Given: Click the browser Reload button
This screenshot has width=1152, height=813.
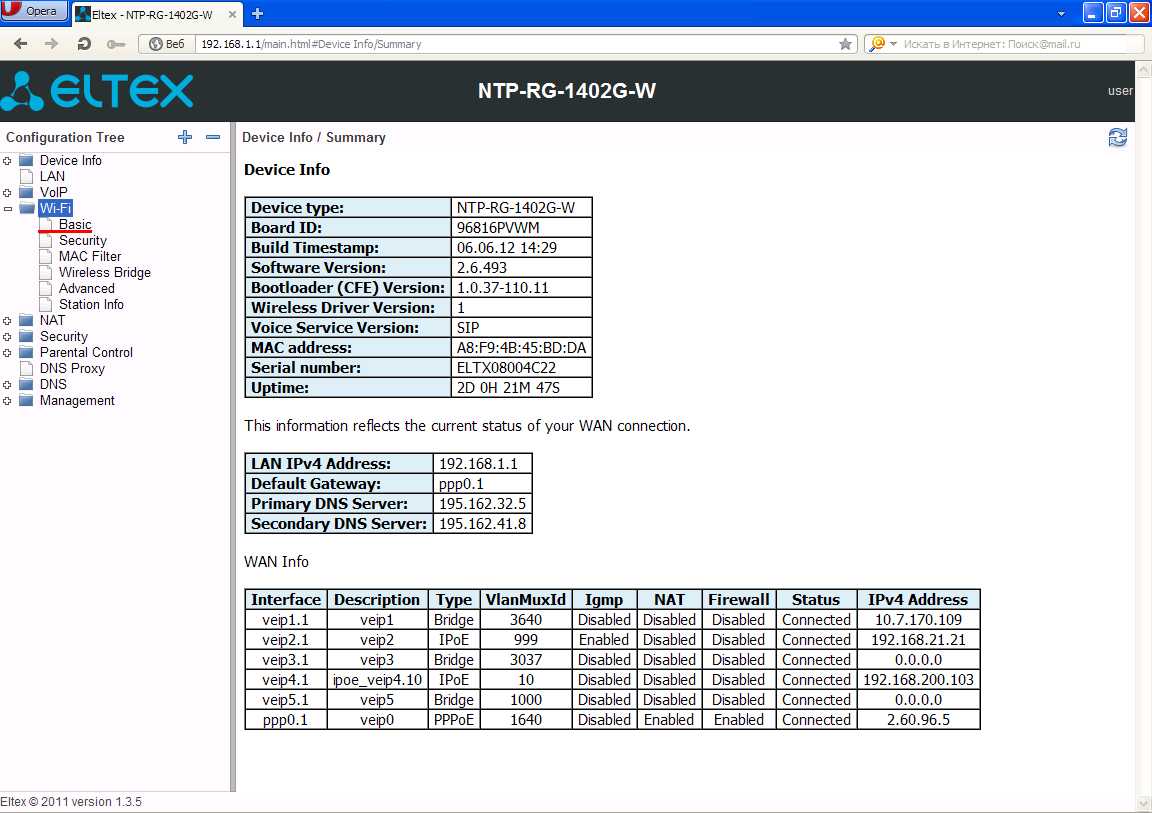Looking at the screenshot, I should coord(84,44).
